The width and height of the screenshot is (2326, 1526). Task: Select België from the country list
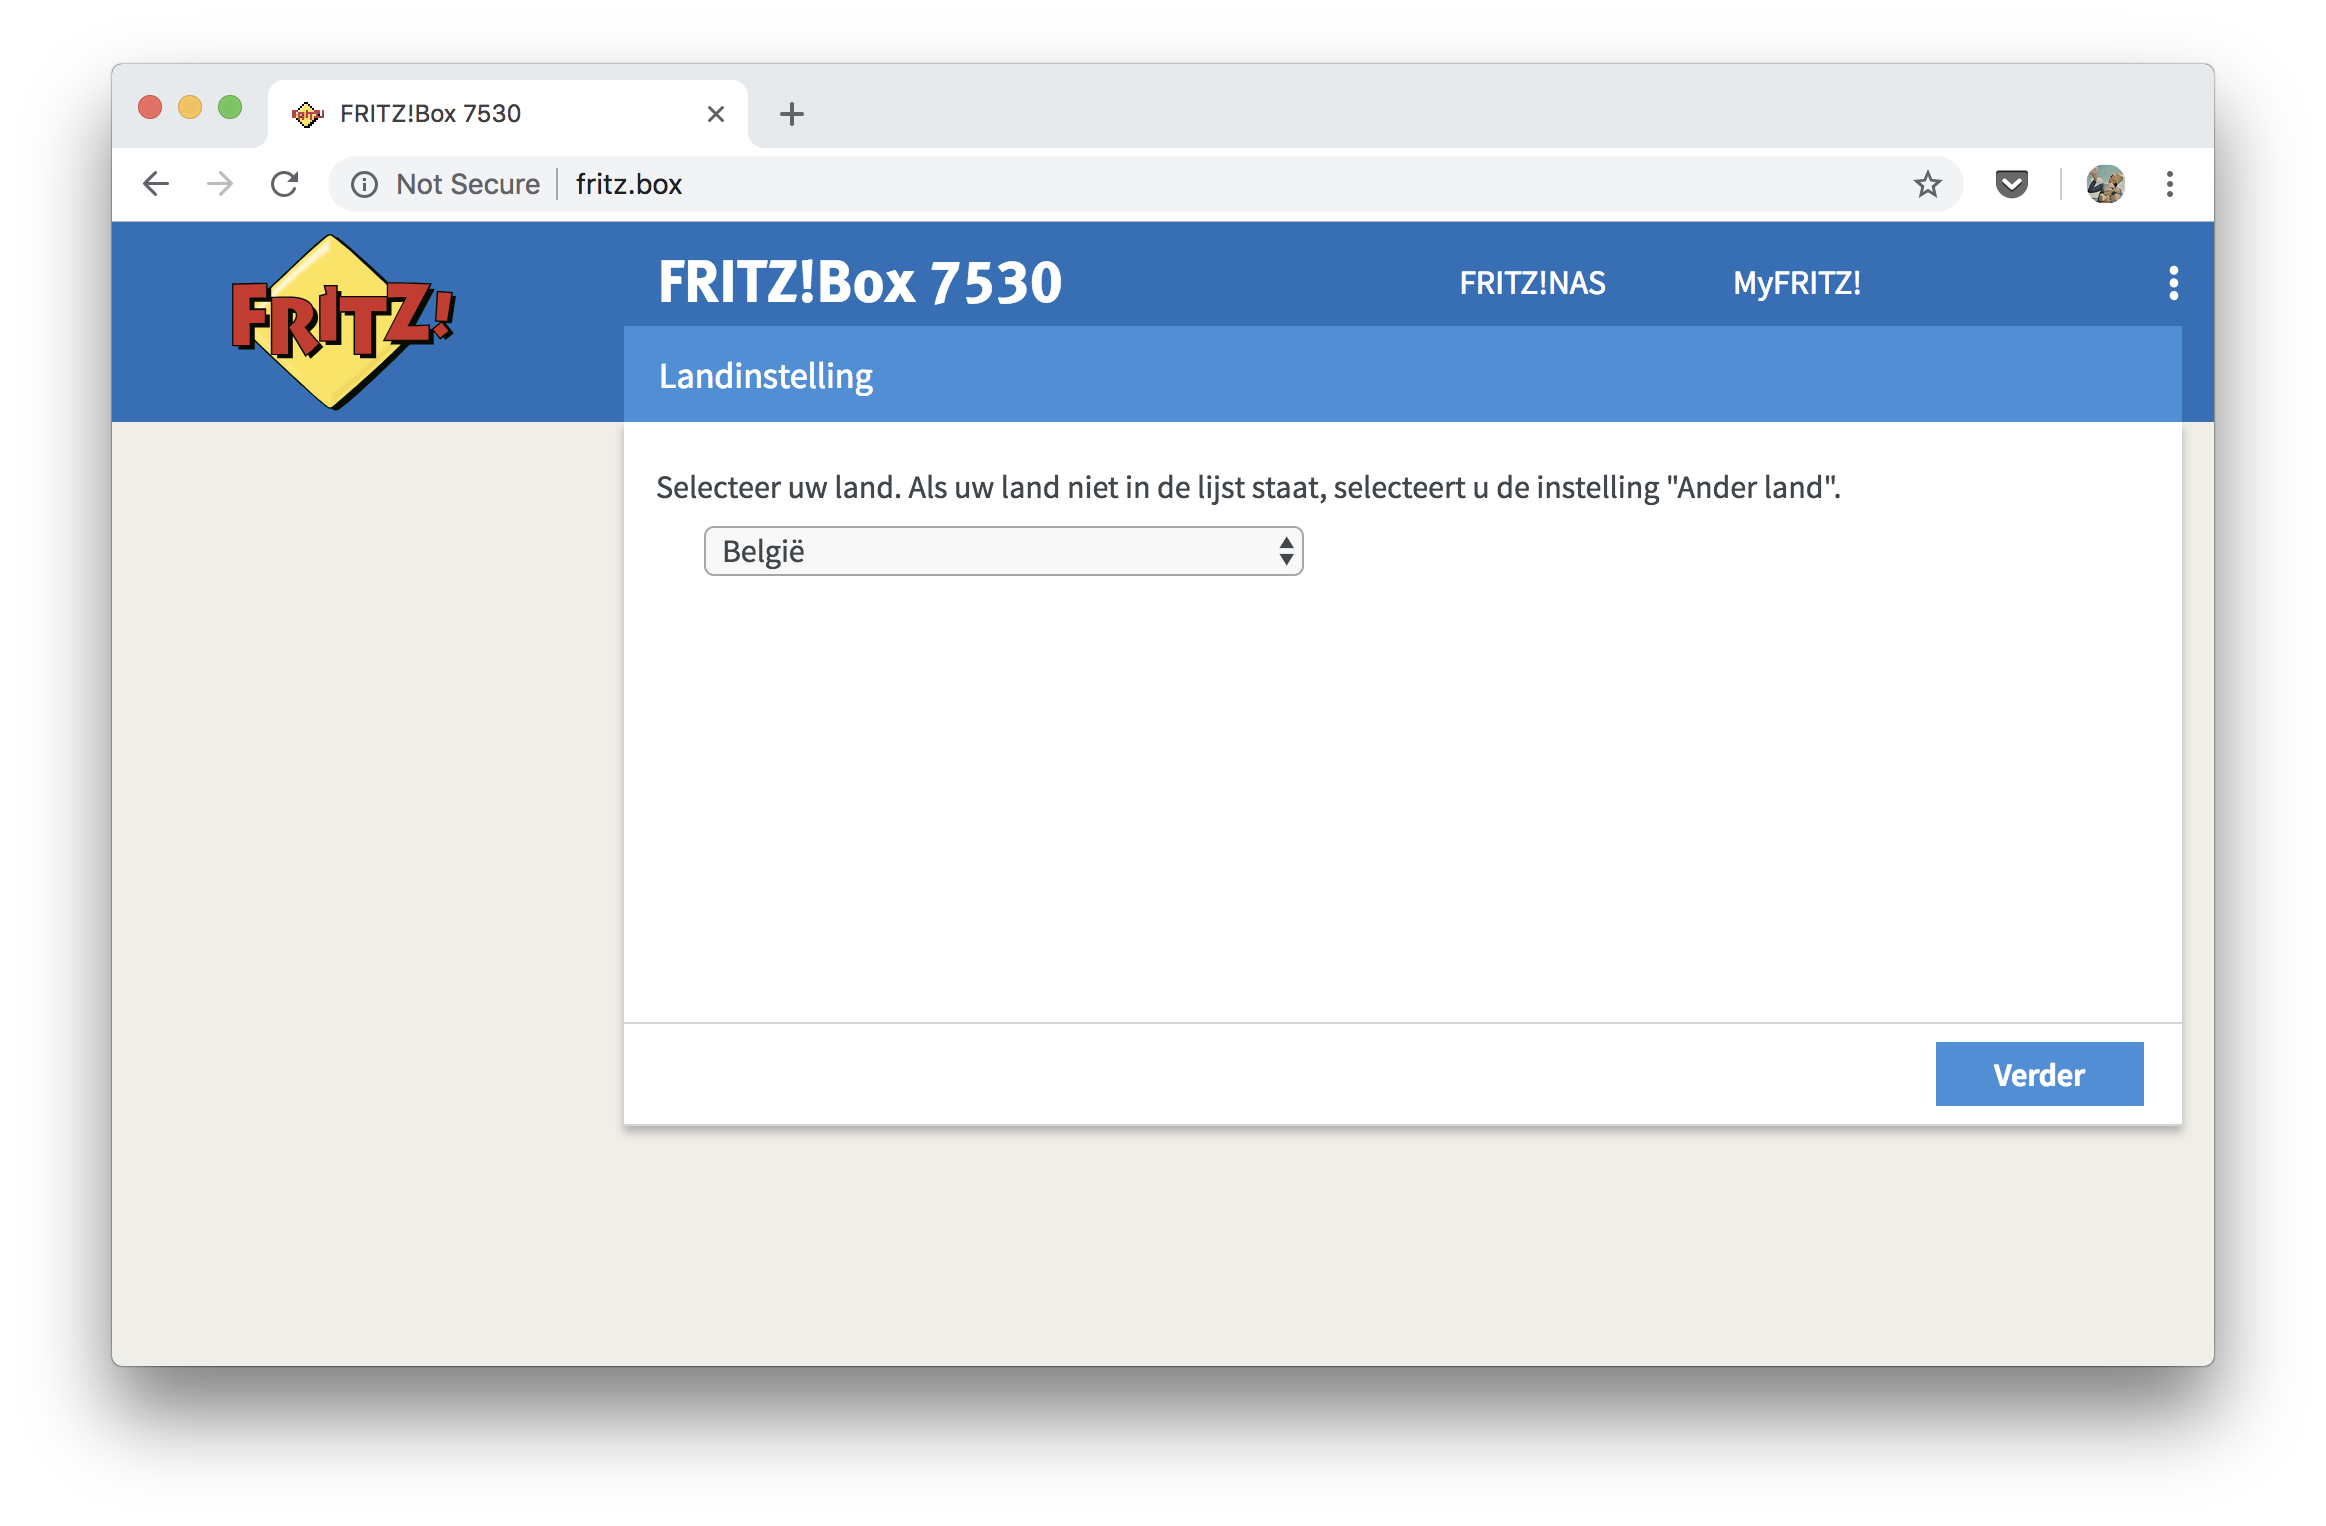pyautogui.click(x=1001, y=548)
